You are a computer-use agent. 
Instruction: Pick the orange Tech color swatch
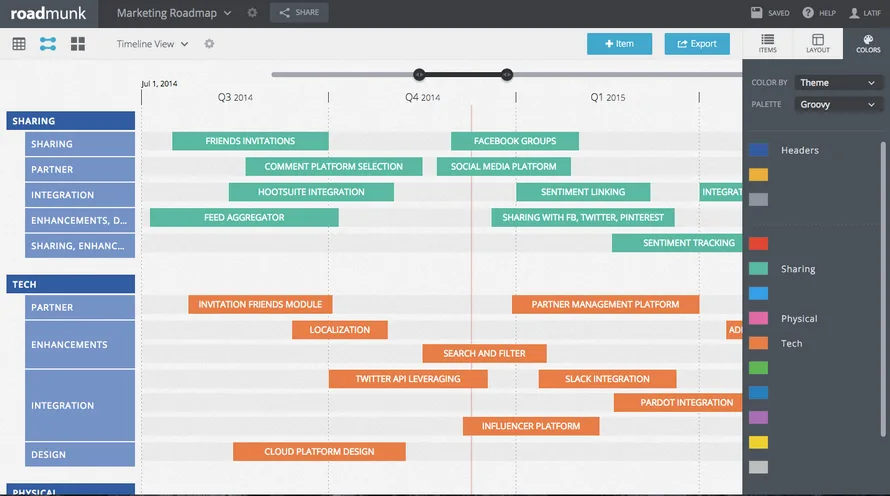pyautogui.click(x=758, y=343)
